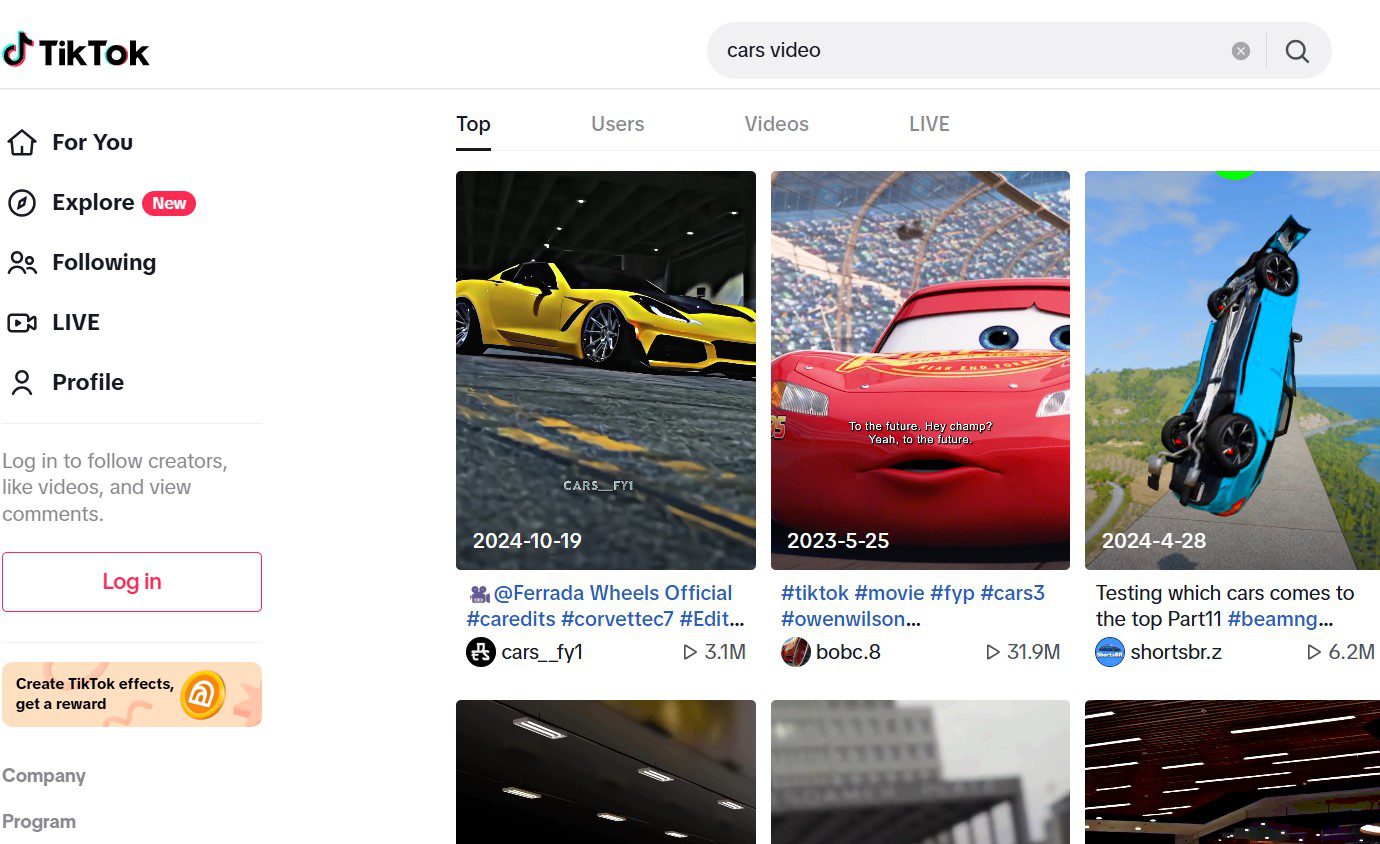Clear the search field text
Viewport: 1380px width, 844px height.
(x=1240, y=51)
